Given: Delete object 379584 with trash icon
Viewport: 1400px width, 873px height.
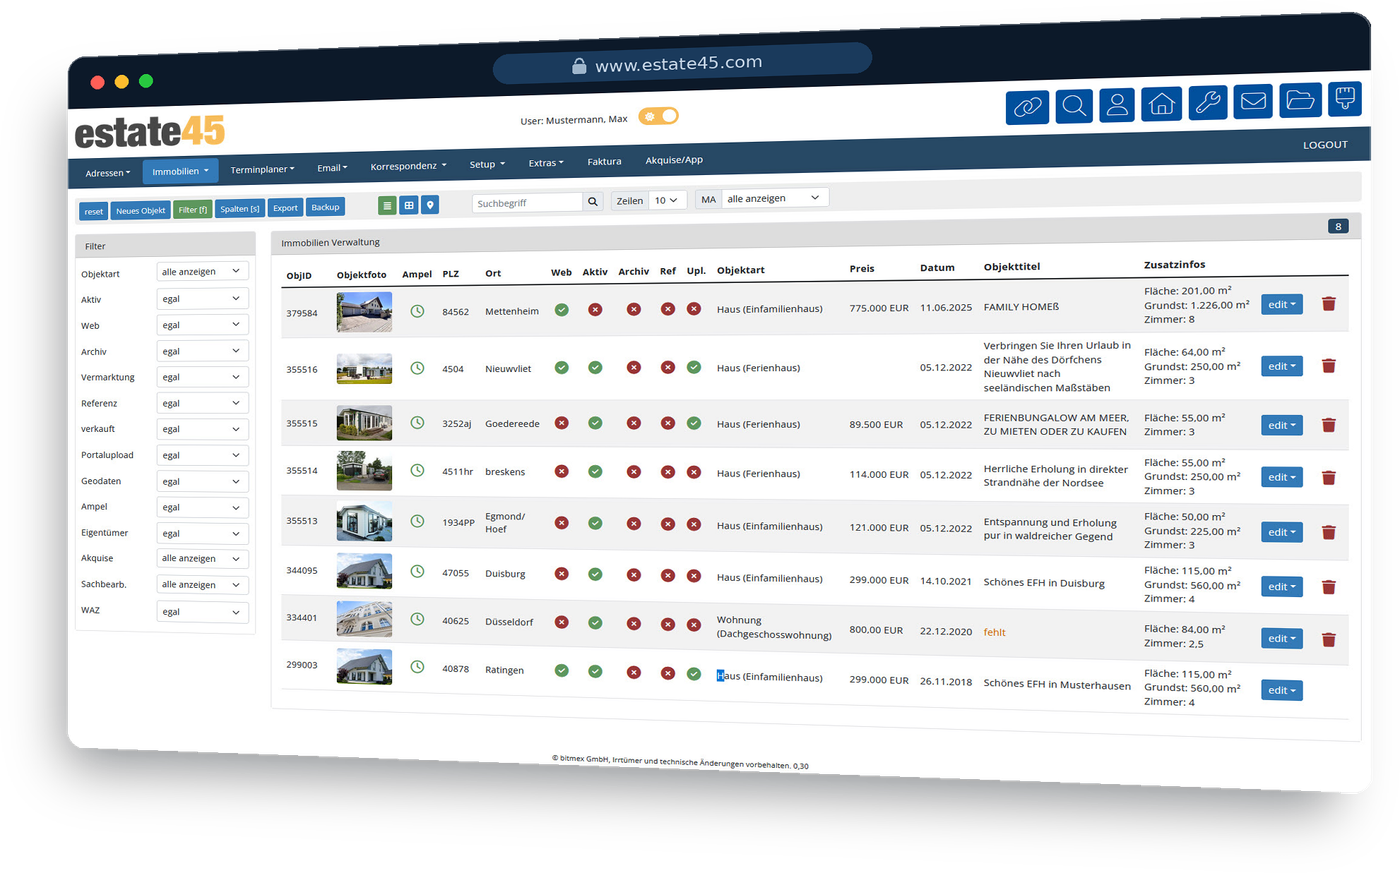Looking at the screenshot, I should pos(1328,304).
